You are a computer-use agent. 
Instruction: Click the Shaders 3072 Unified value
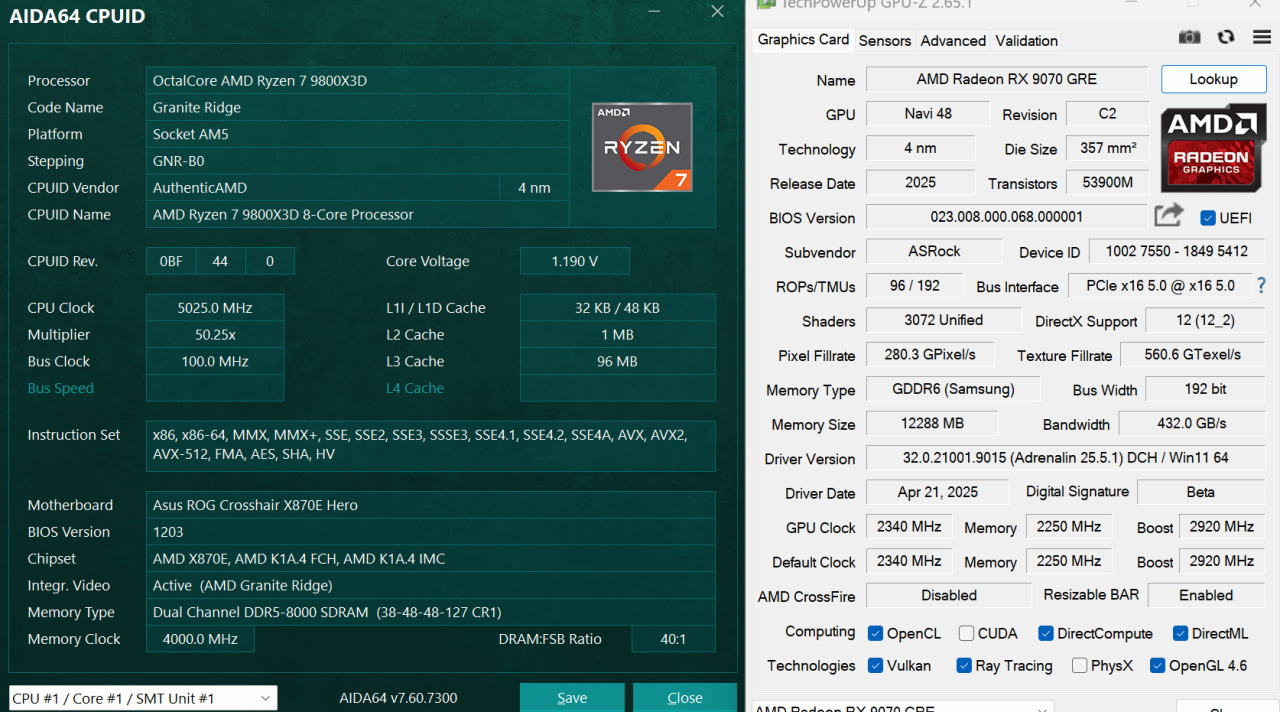pos(943,320)
